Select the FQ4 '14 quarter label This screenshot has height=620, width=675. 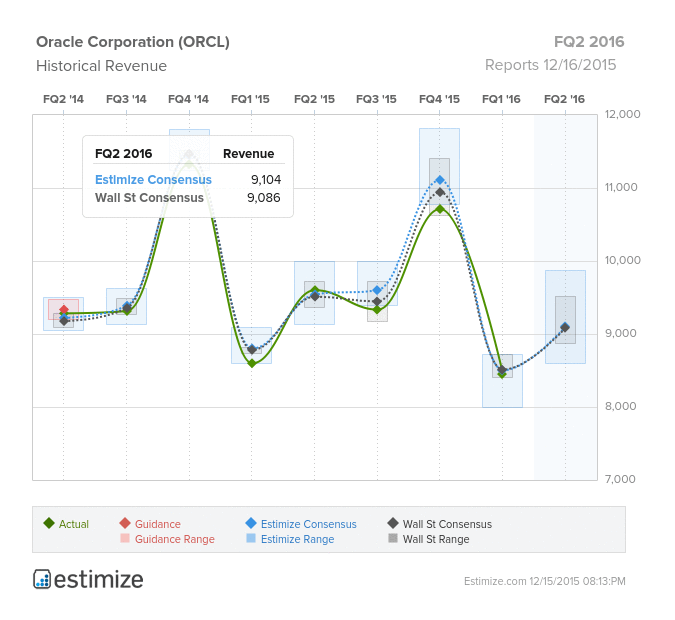pyautogui.click(x=189, y=99)
